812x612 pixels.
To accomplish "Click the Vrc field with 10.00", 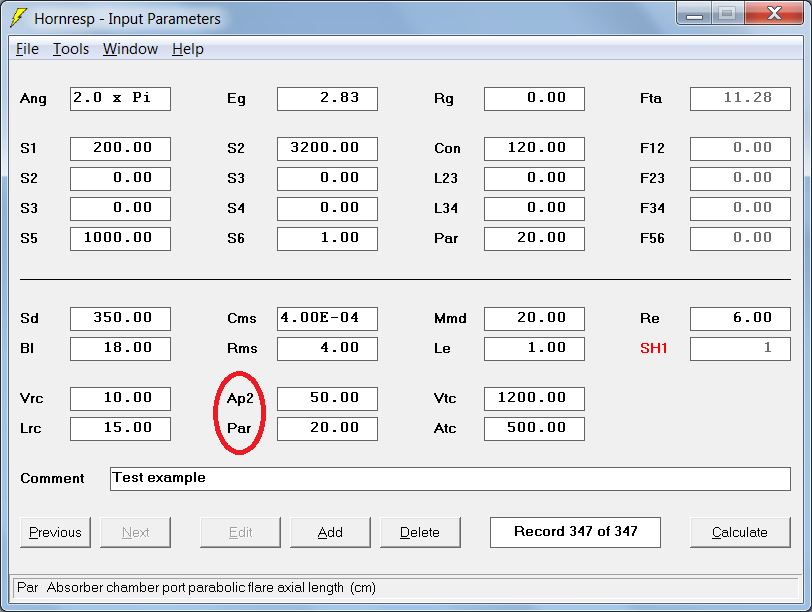I will click(x=120, y=399).
